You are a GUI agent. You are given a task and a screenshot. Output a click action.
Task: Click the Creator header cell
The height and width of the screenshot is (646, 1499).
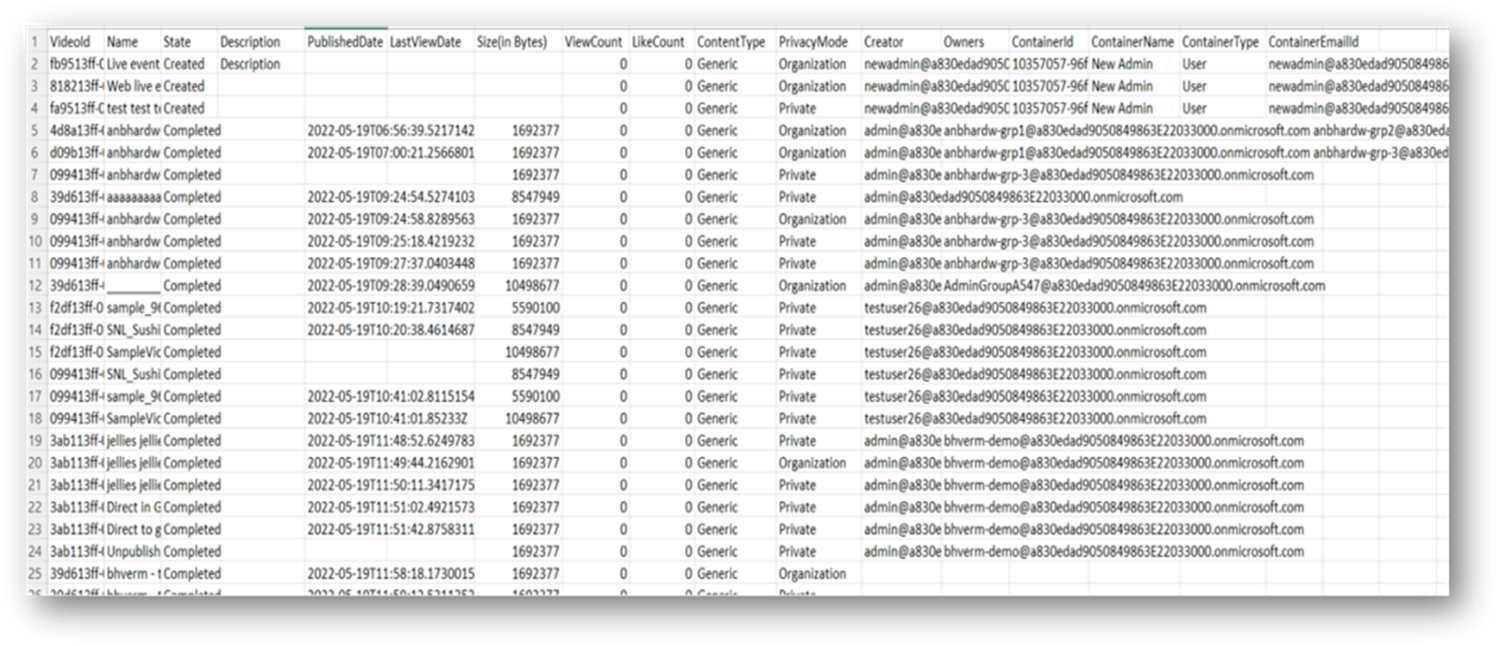pyautogui.click(x=901, y=42)
